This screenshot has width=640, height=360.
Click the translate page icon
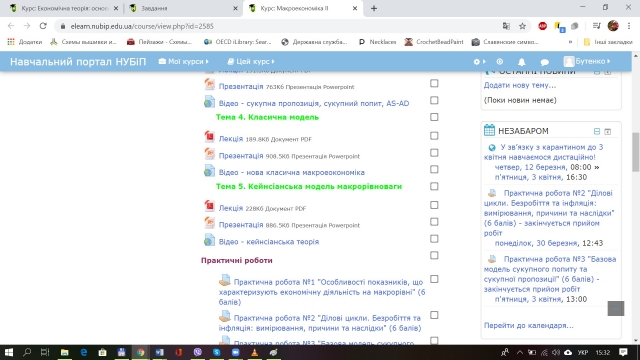click(506, 26)
